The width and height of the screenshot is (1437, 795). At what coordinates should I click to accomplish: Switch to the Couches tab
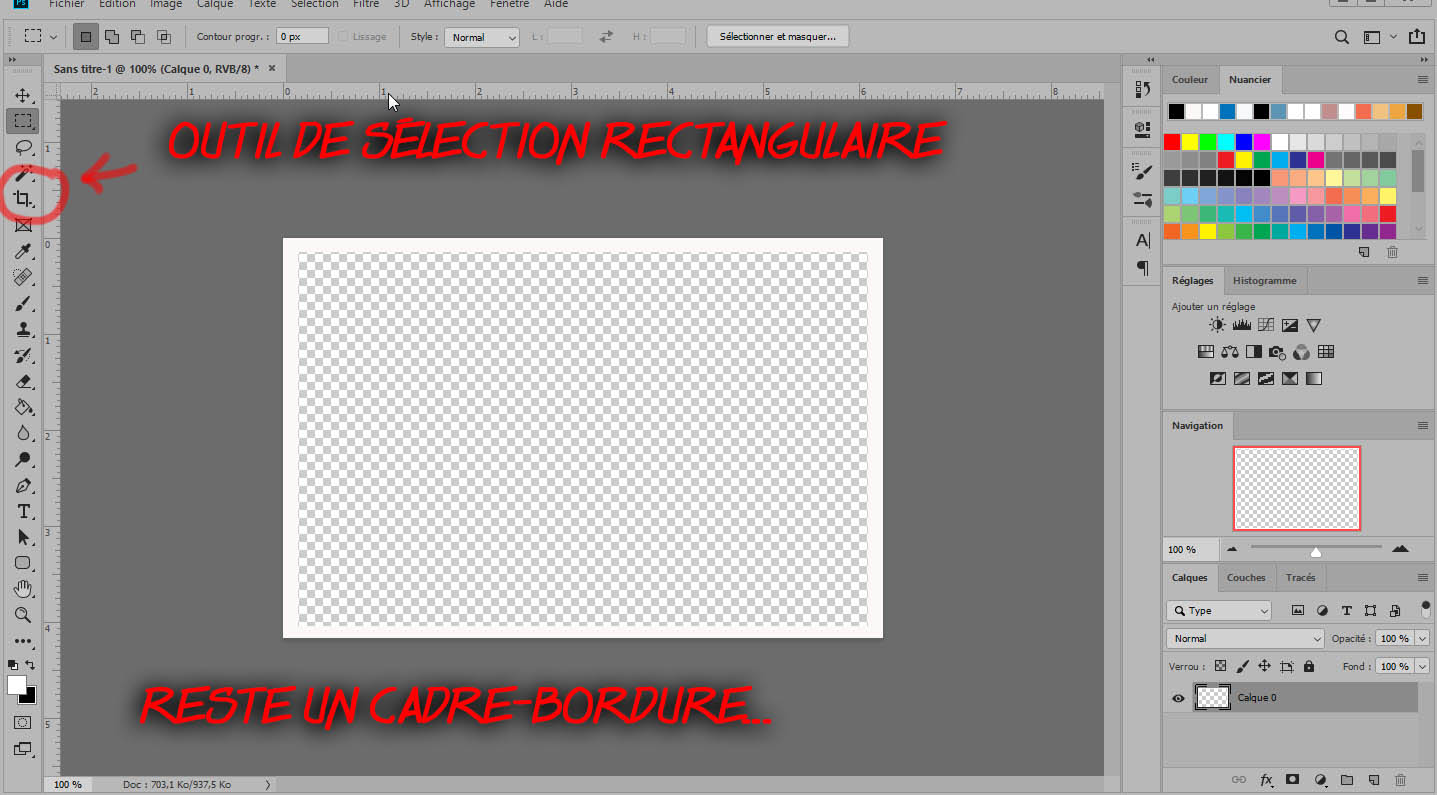tap(1246, 578)
